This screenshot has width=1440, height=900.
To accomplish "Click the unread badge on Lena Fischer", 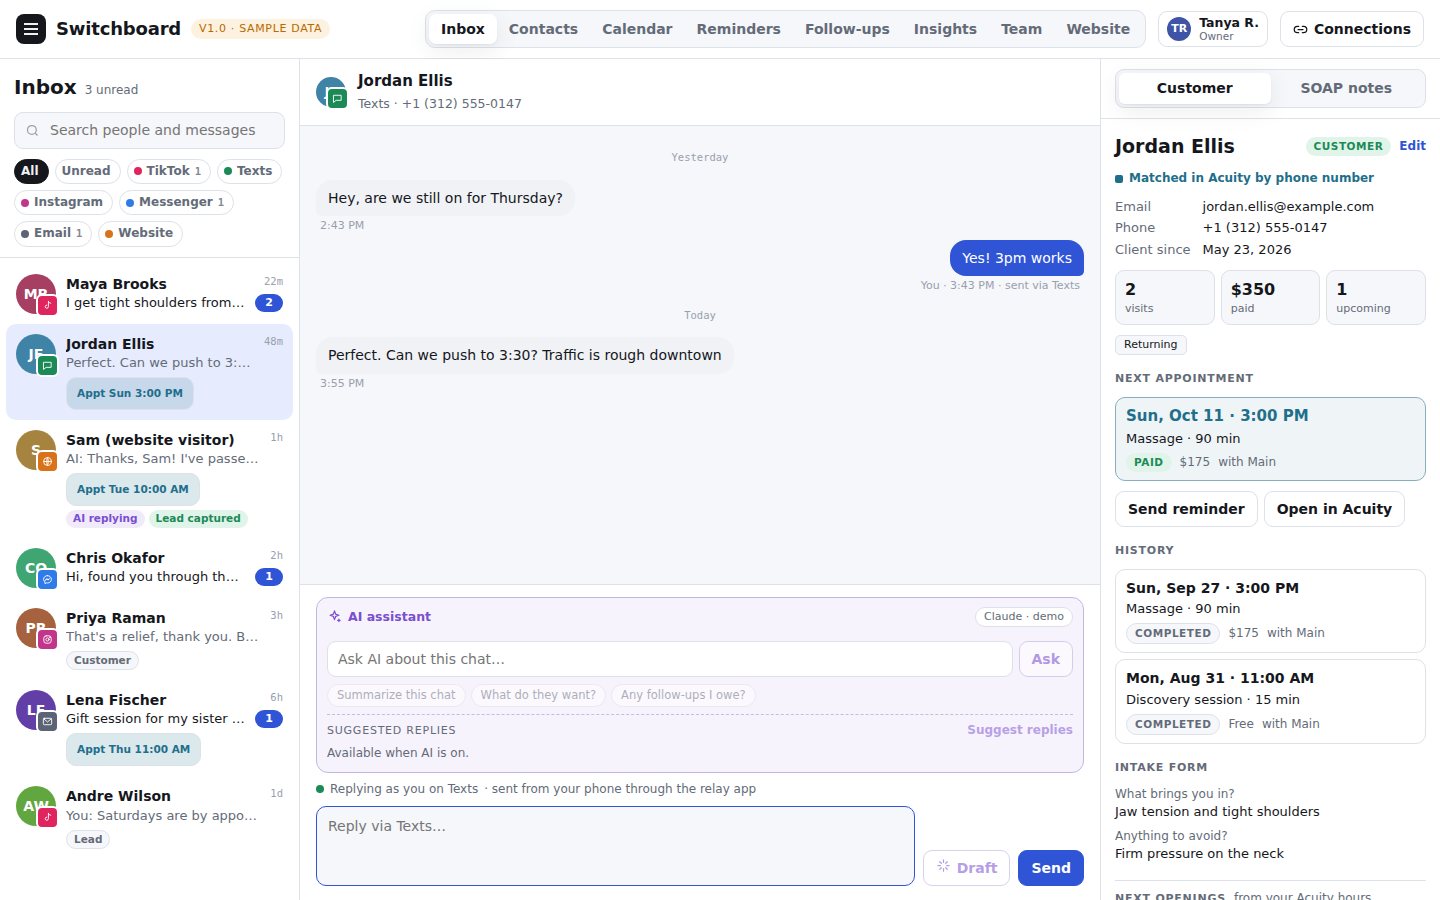I will click(269, 719).
